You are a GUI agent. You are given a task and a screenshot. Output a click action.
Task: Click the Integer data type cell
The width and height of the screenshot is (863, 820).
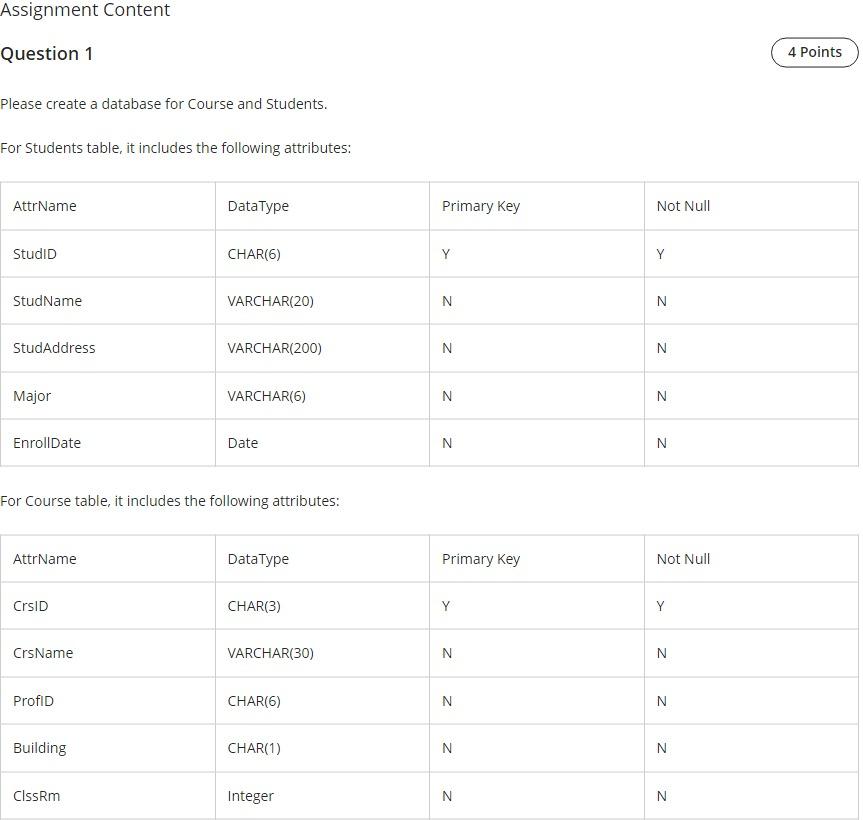323,796
